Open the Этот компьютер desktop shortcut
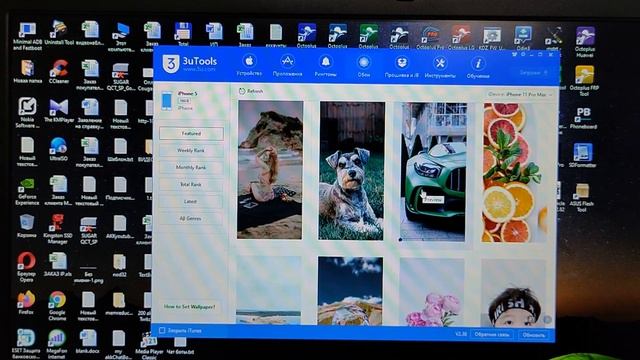This screenshot has height=360, width=640. [x=121, y=37]
